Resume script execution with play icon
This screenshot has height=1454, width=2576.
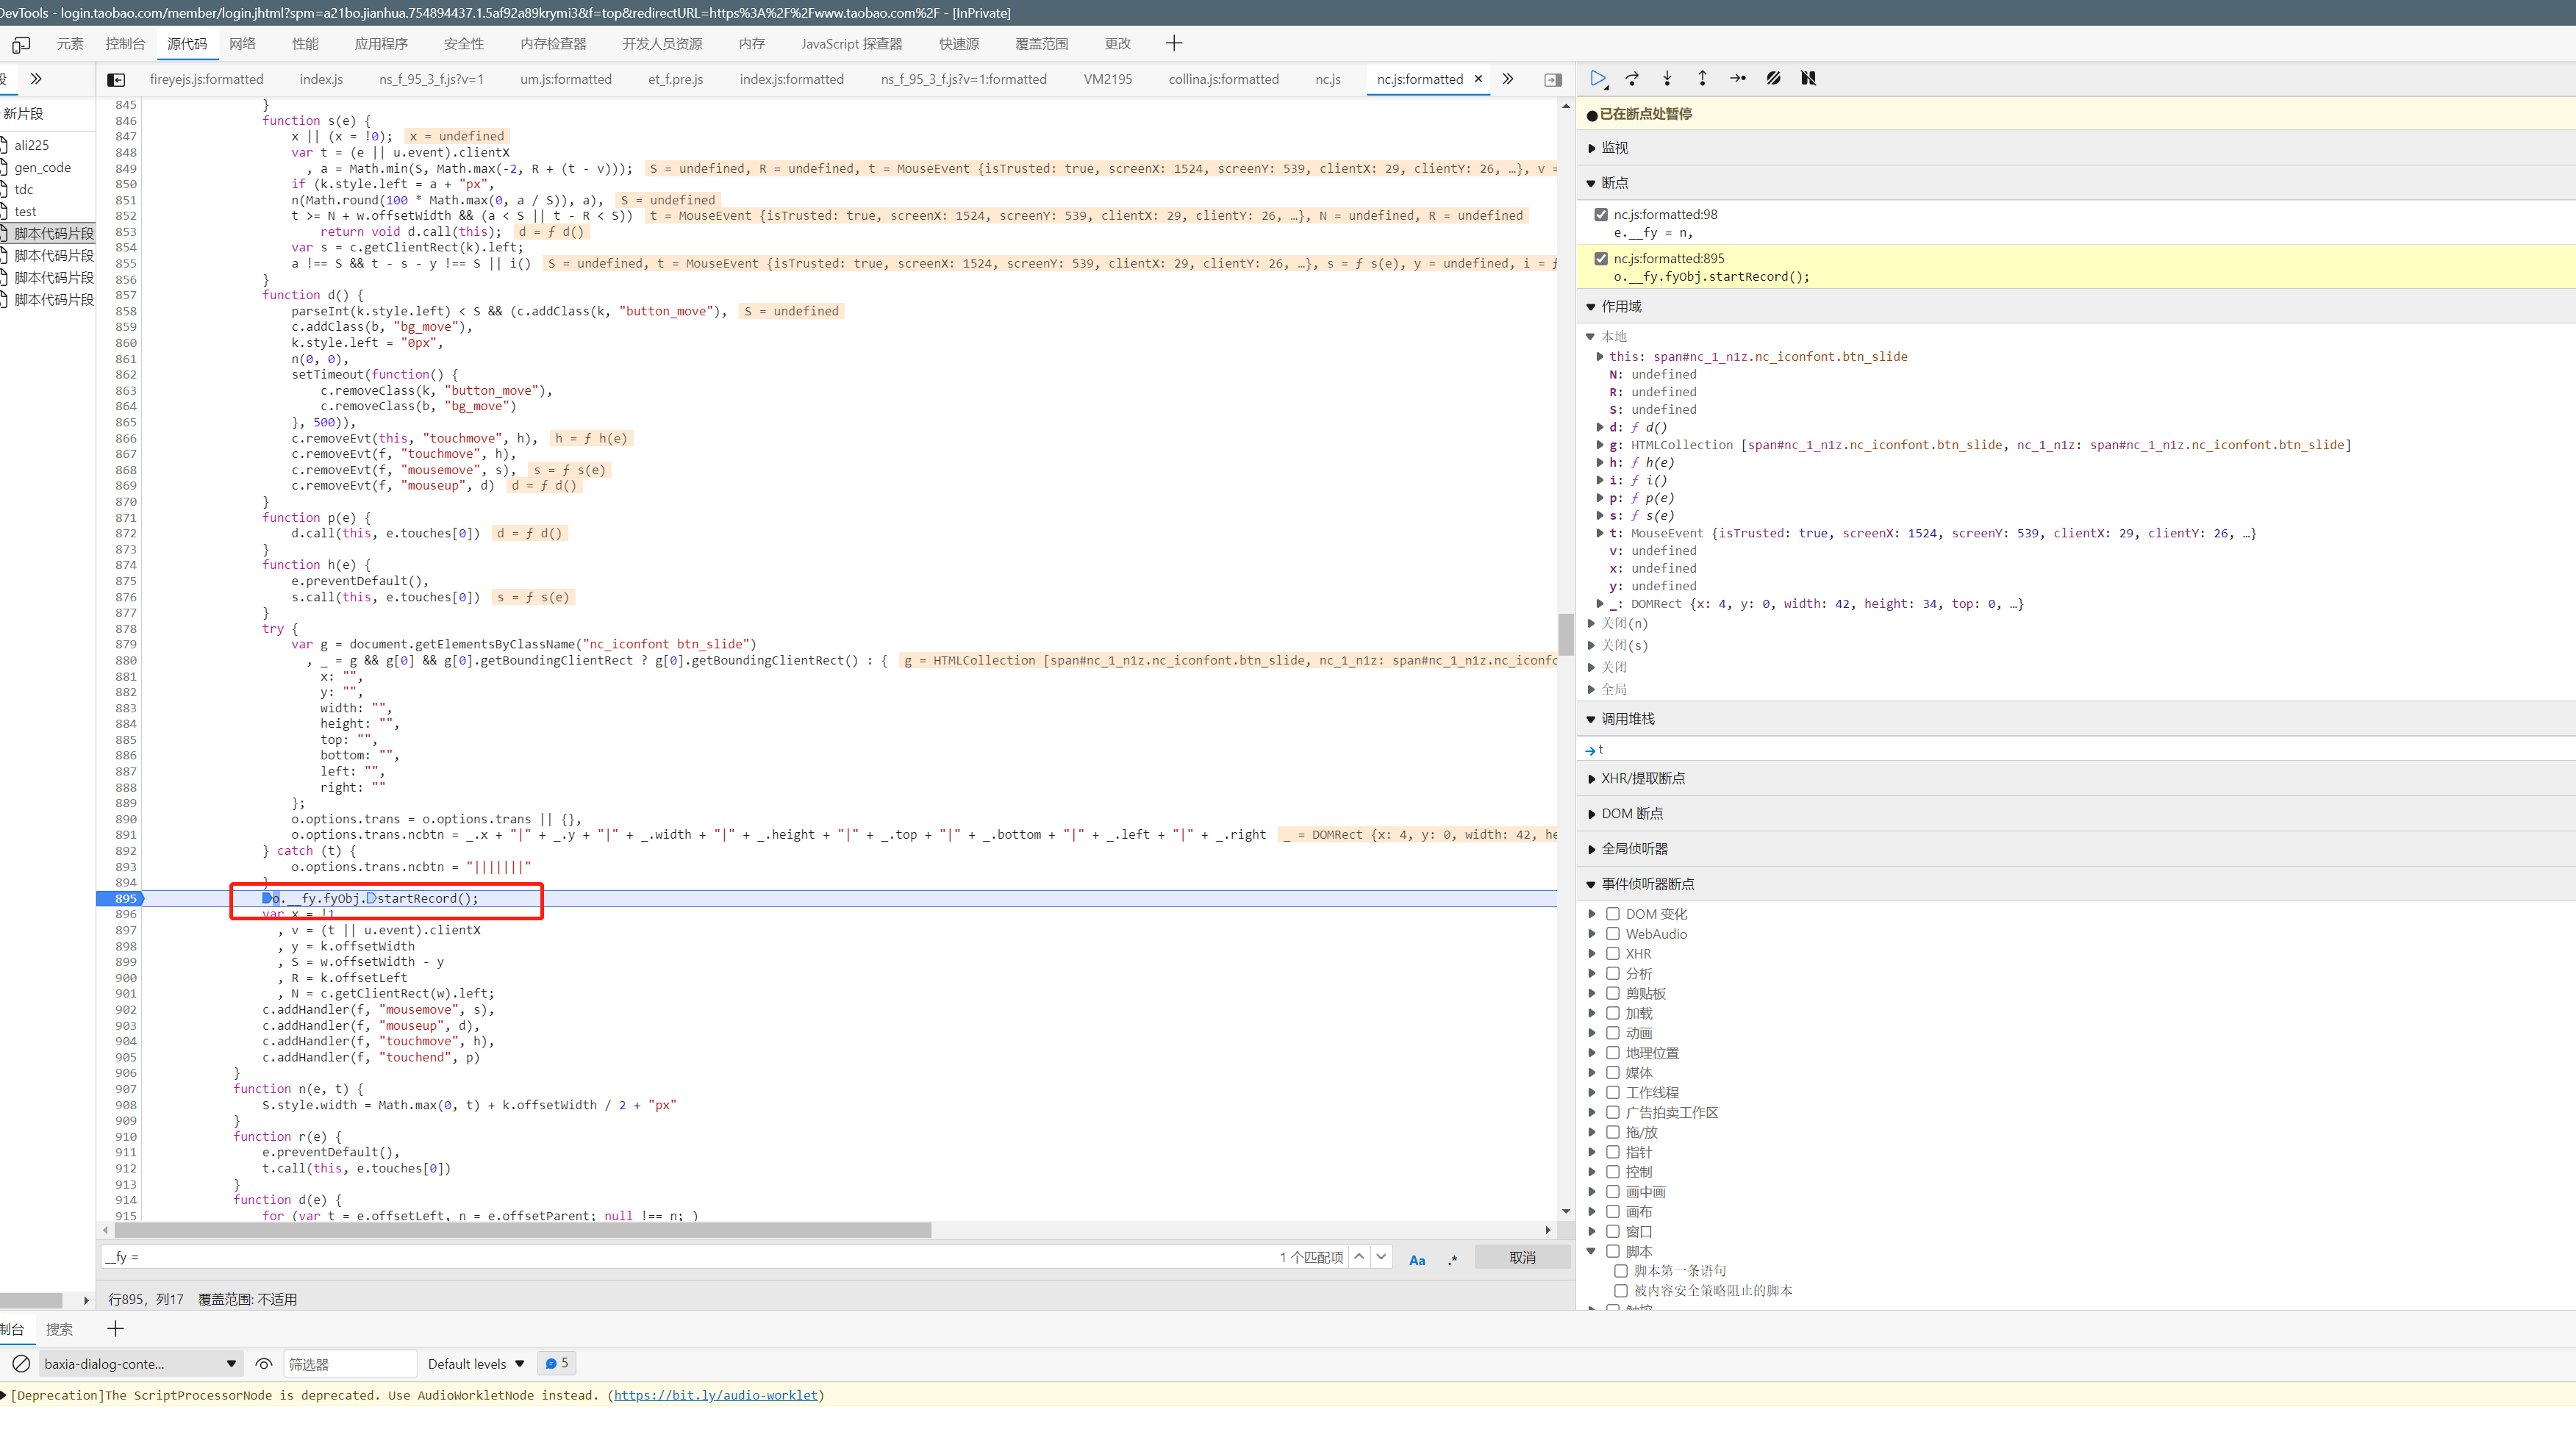point(1597,78)
